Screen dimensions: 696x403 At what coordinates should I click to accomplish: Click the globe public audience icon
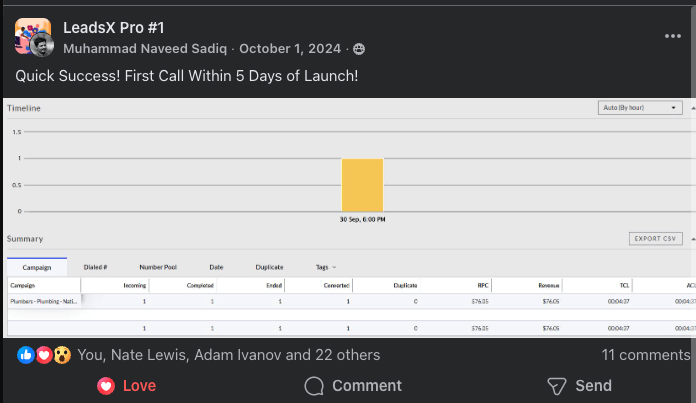pos(359,49)
